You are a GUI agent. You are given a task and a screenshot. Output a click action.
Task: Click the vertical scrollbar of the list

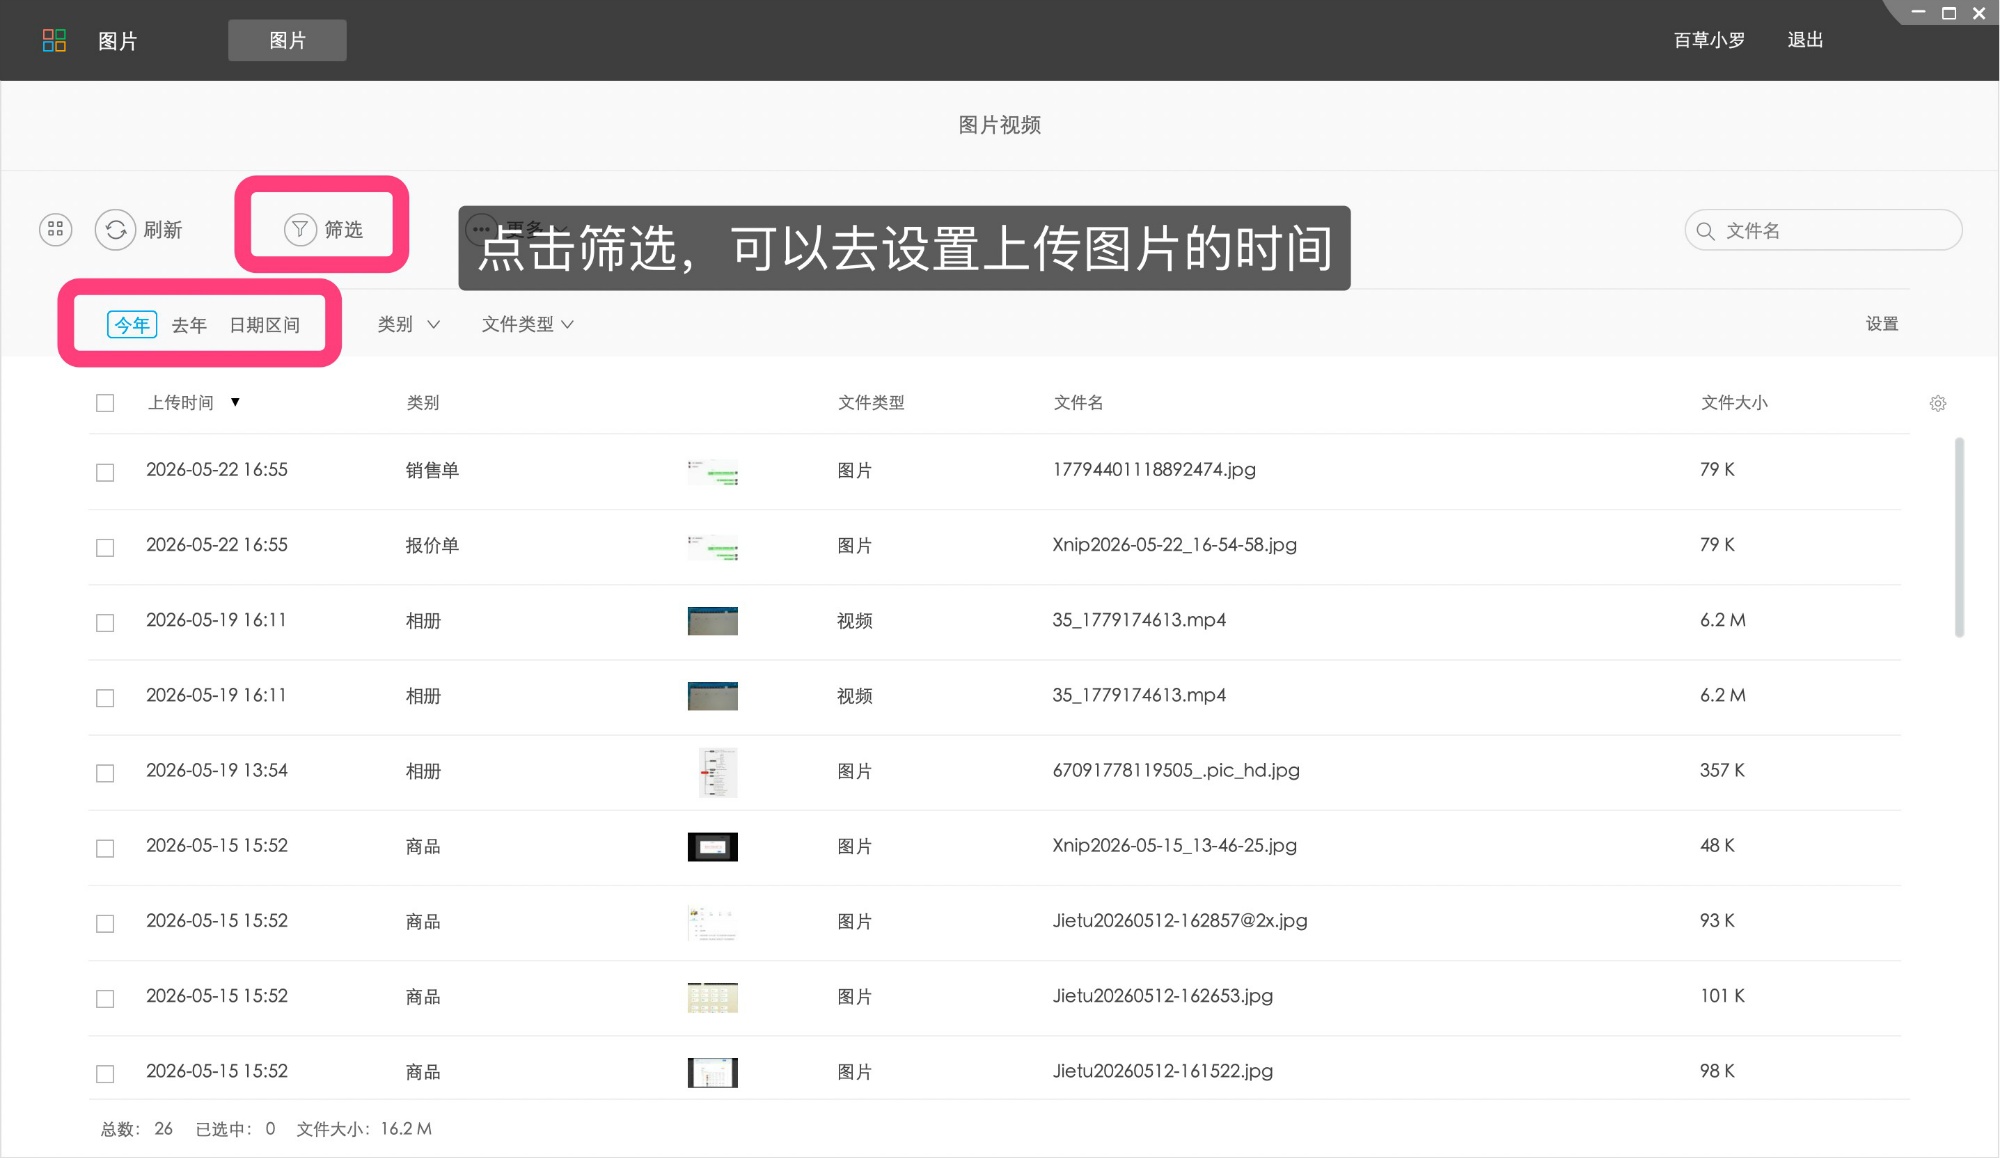click(1959, 537)
